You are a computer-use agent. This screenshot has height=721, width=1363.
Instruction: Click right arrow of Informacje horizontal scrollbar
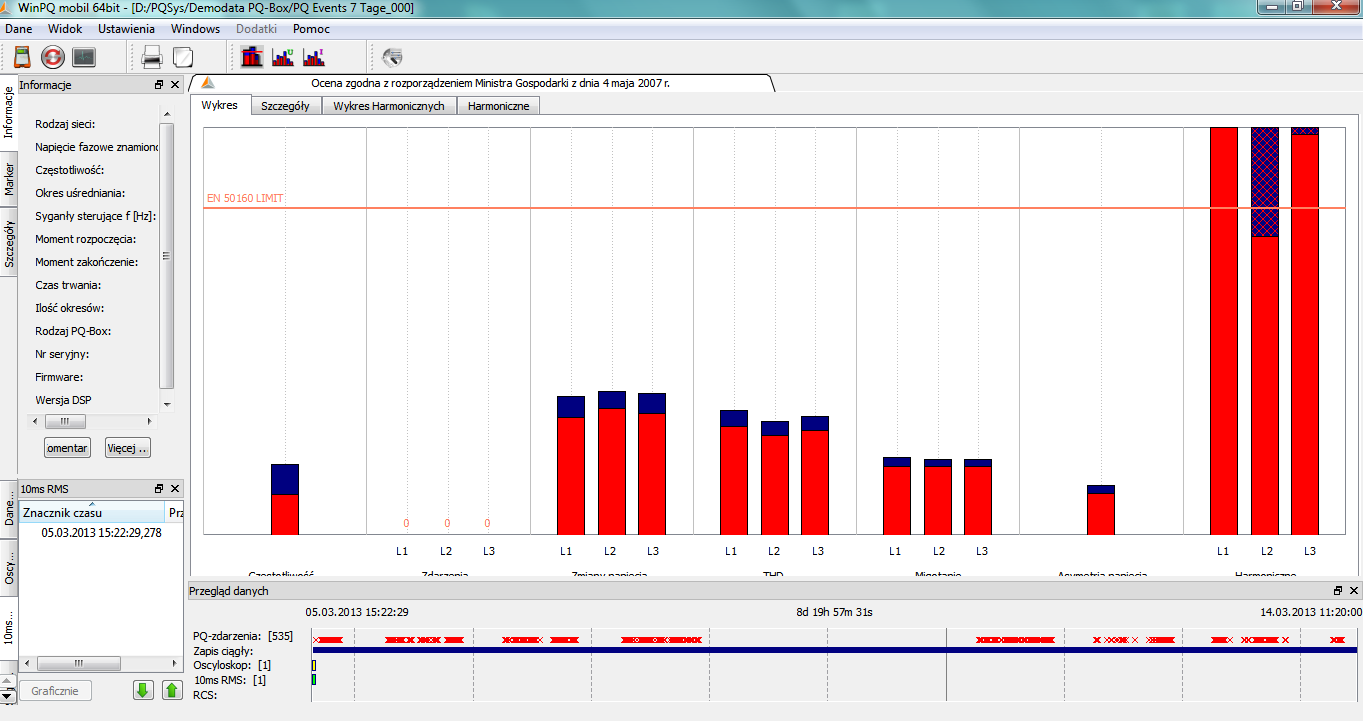point(151,421)
